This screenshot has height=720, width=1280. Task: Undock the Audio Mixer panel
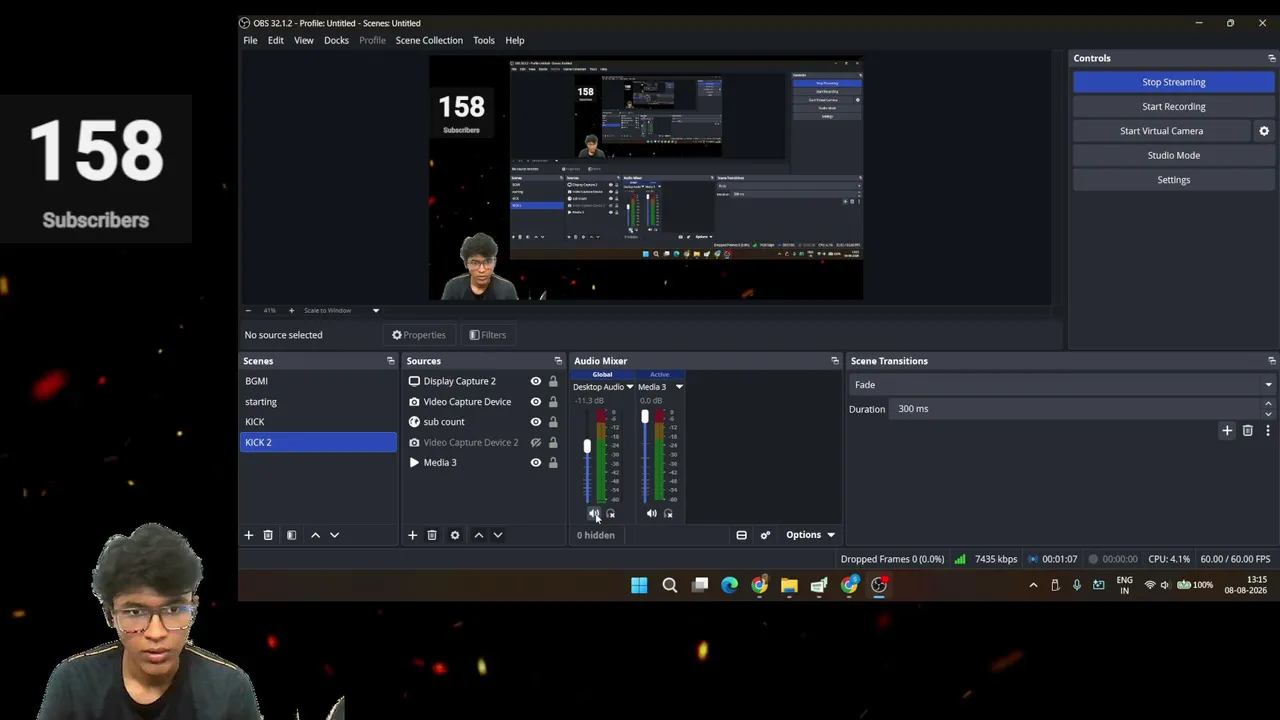(x=835, y=361)
